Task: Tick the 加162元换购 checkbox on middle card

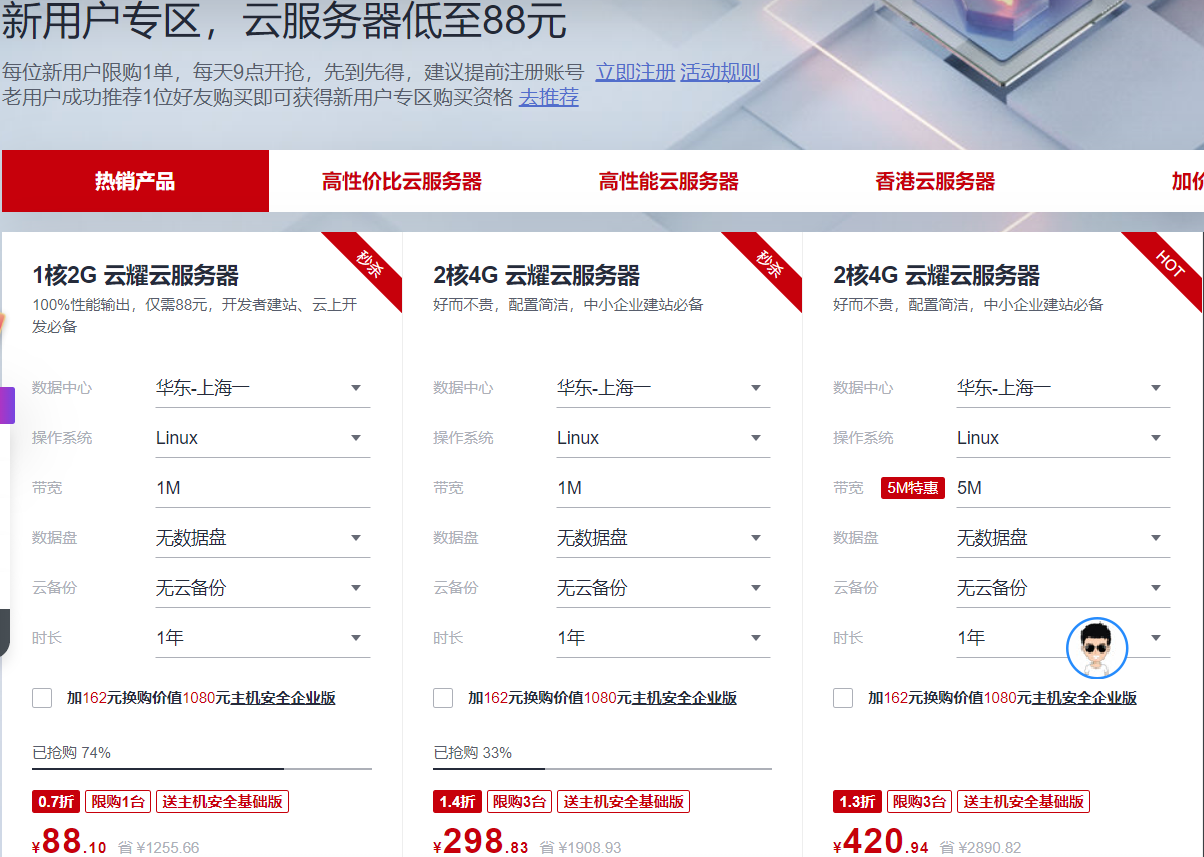Action: click(443, 698)
